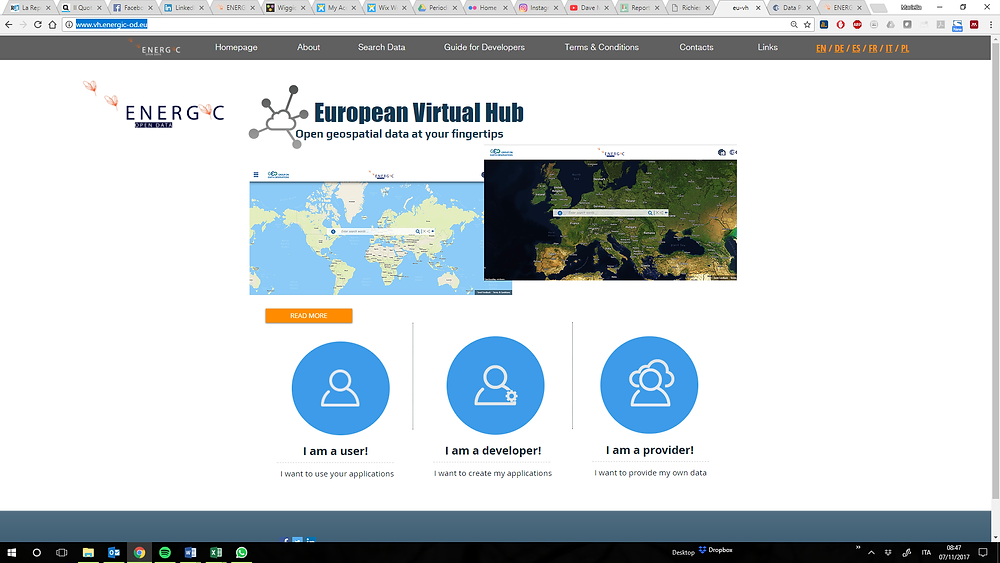Click the orange READ MORE button

pyautogui.click(x=309, y=316)
